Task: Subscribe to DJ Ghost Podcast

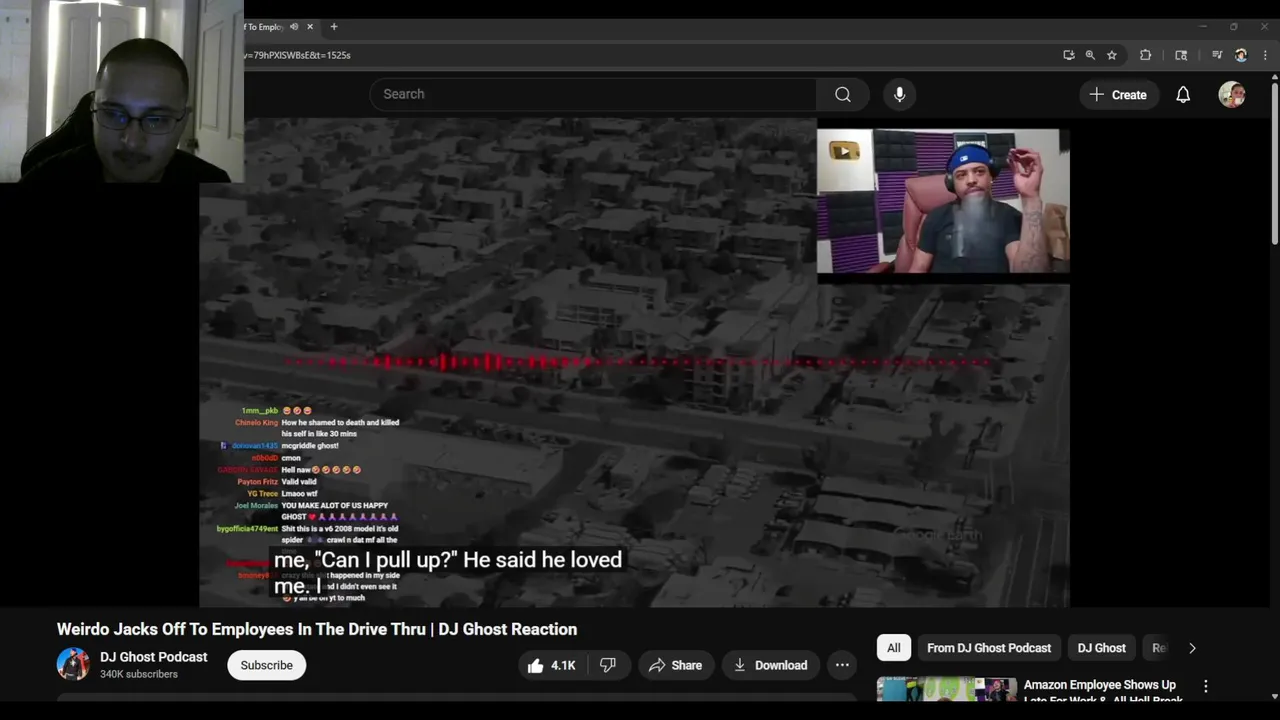Action: point(266,665)
